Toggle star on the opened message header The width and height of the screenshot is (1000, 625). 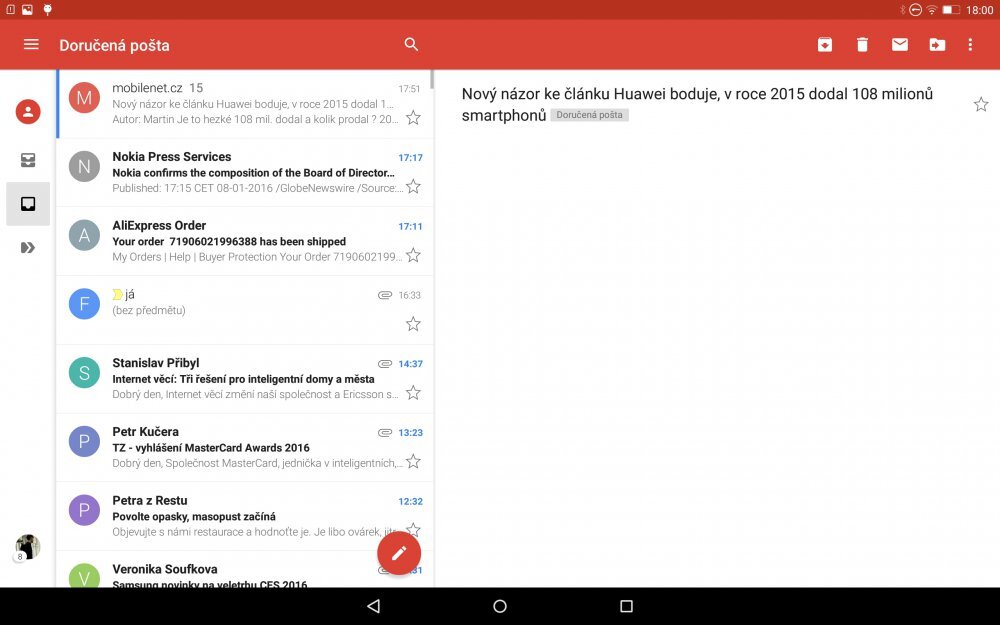coord(981,105)
